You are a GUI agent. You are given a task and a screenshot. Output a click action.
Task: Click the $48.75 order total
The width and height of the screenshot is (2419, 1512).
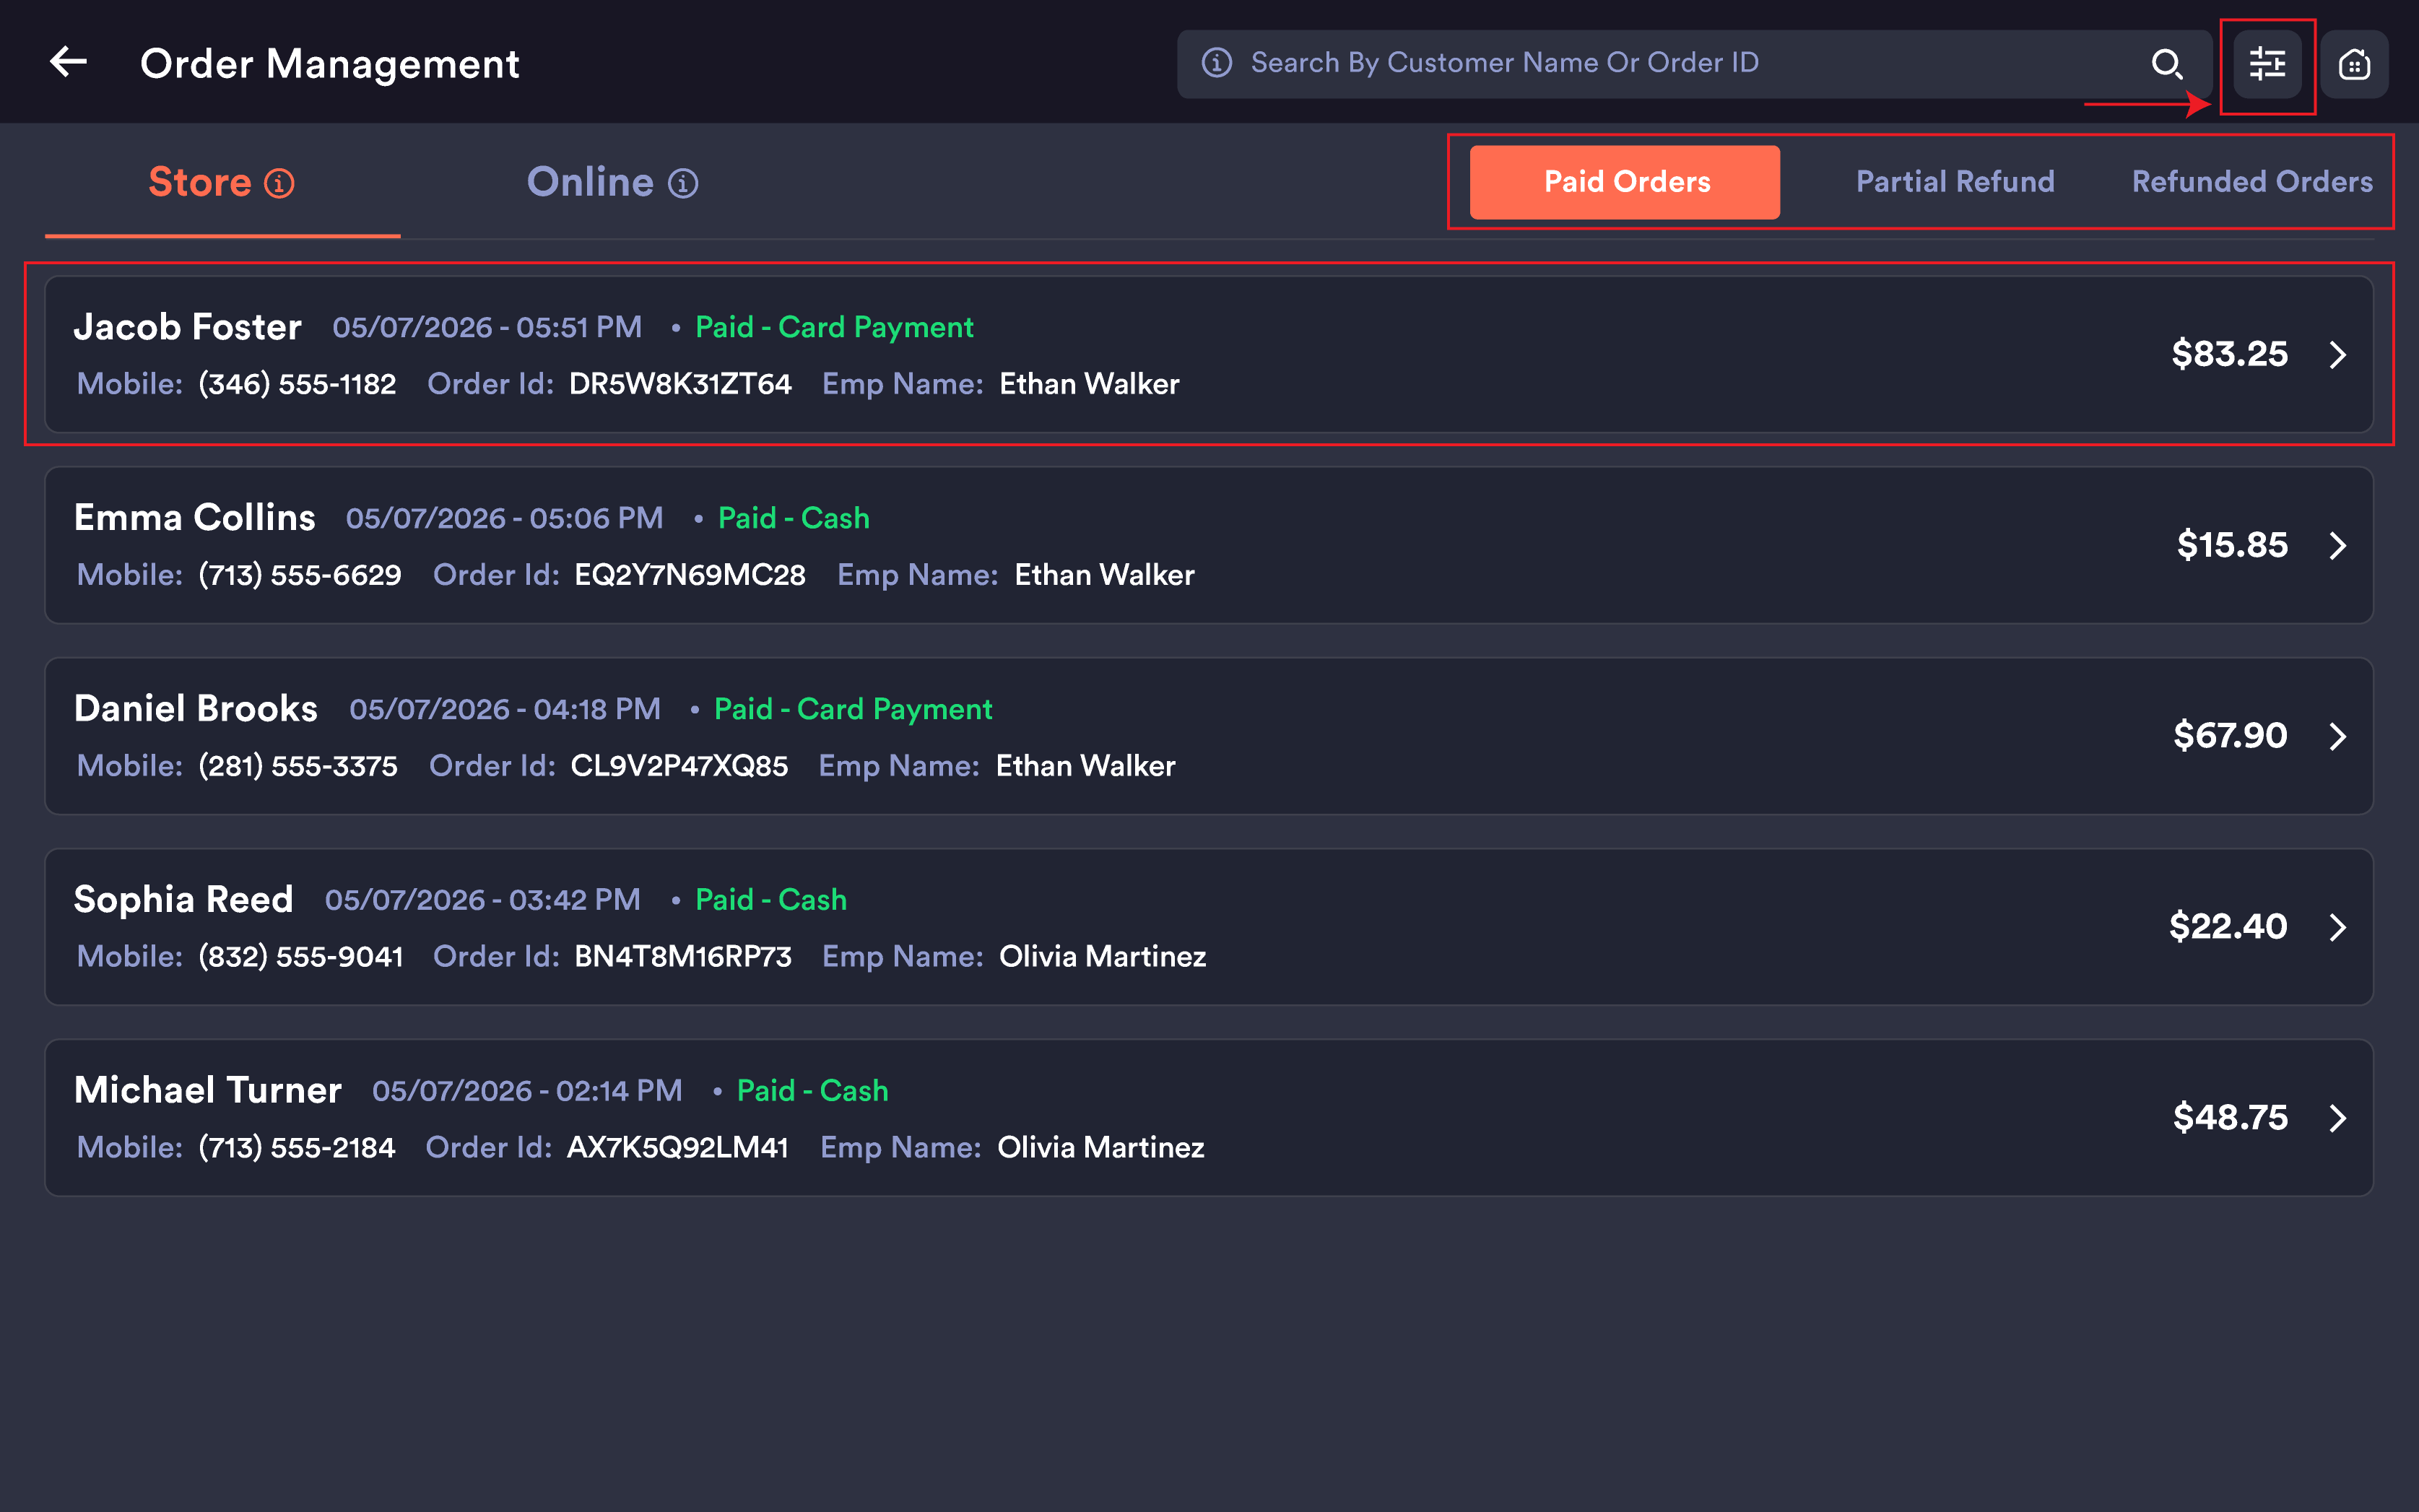(2230, 1117)
